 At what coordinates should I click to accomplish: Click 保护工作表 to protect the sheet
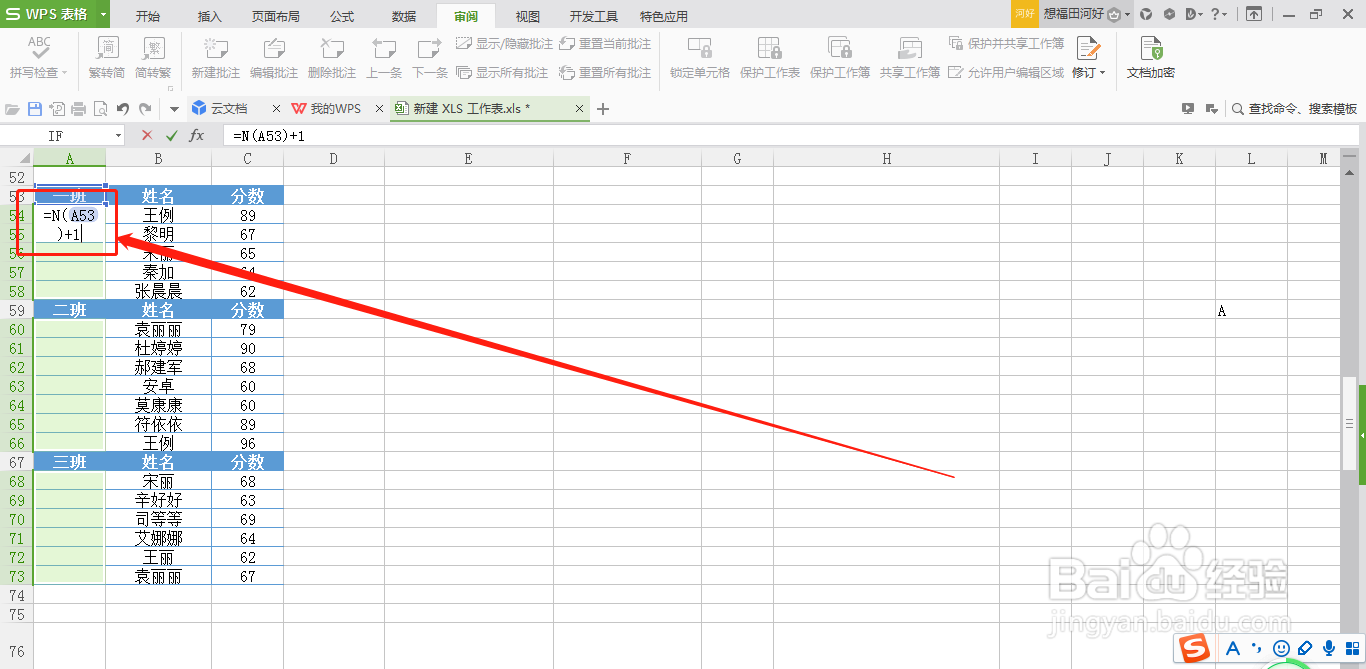tap(770, 57)
